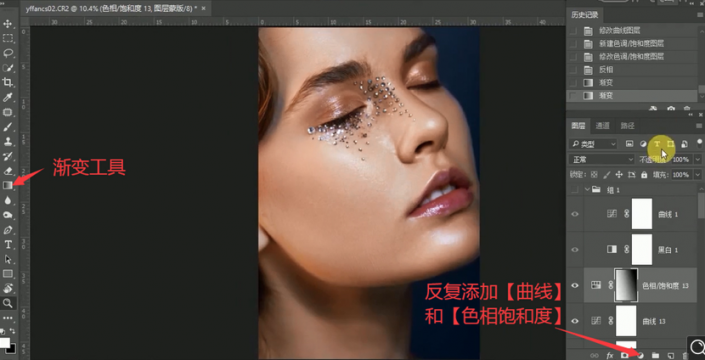Image resolution: width=705 pixels, height=360 pixels.
Task: Open the 填充 100% slider arrow
Action: click(698, 174)
